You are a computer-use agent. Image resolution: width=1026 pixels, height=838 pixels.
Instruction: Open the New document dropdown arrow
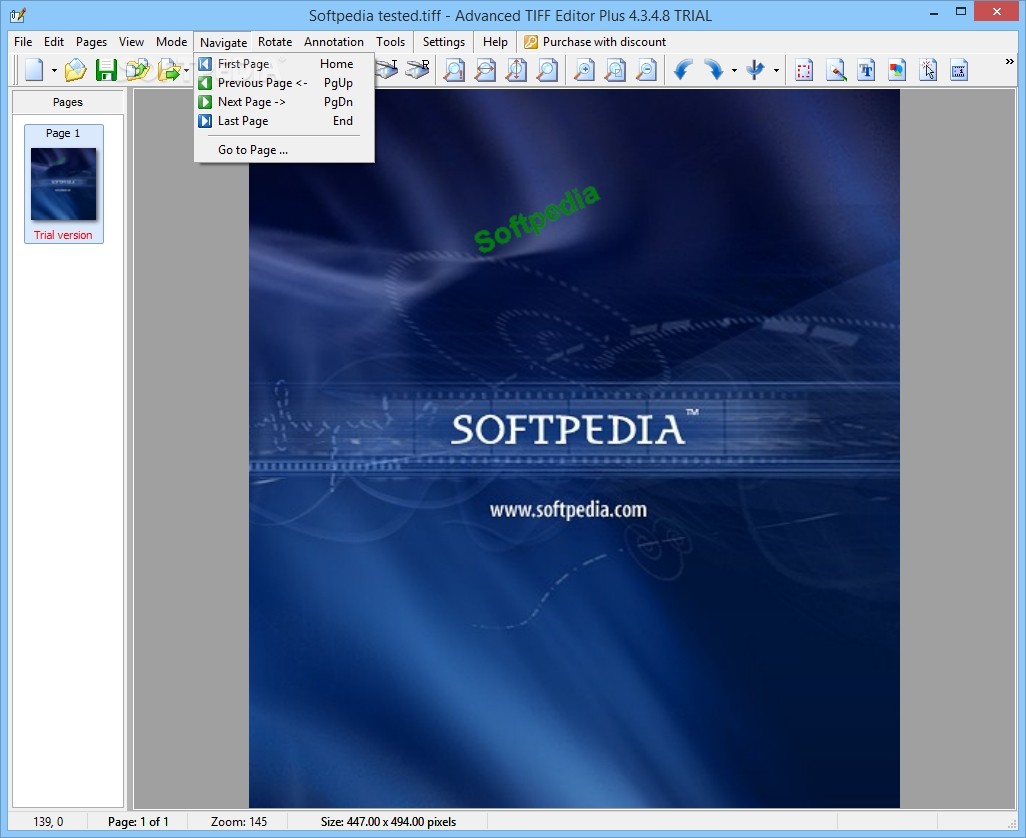tap(54, 70)
